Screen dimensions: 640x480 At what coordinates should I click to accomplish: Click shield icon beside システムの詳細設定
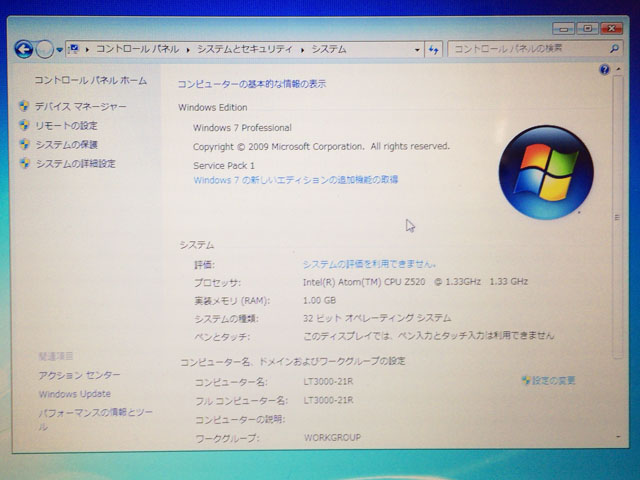[x=25, y=163]
